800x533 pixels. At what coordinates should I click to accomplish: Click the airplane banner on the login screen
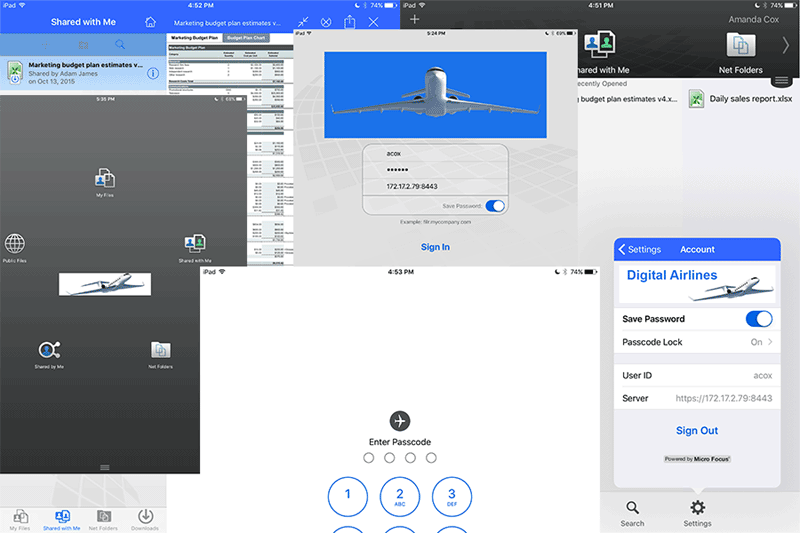click(x=435, y=95)
